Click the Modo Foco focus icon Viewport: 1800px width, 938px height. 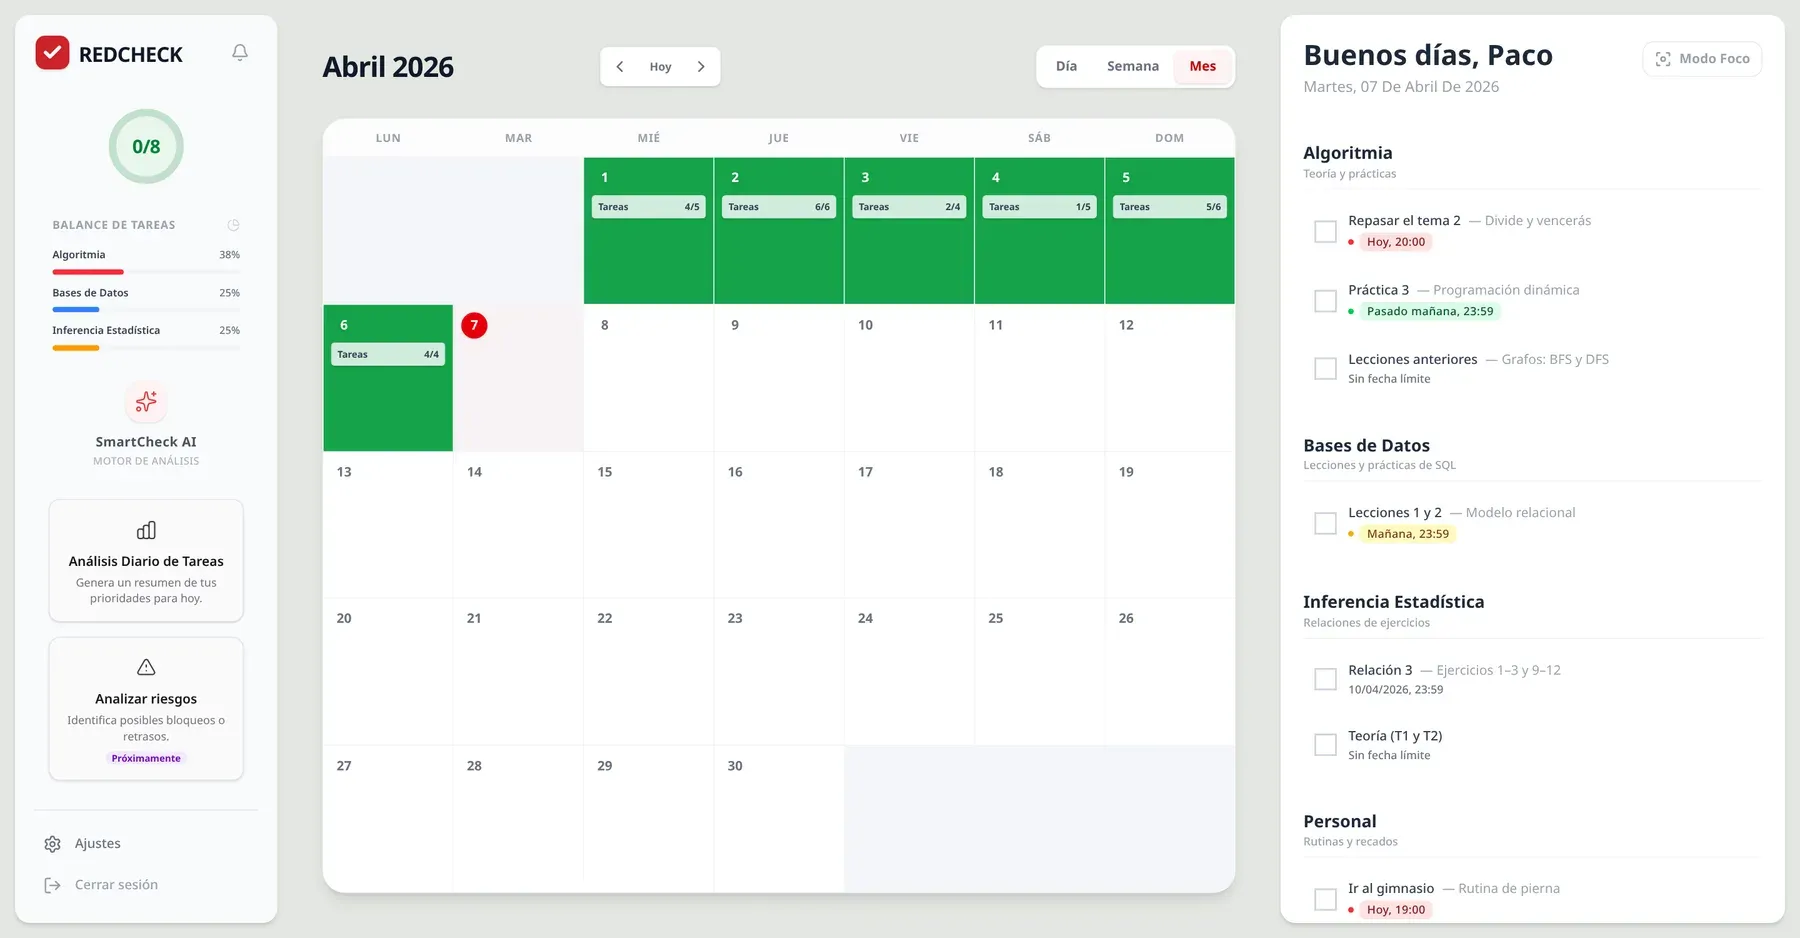[1663, 59]
